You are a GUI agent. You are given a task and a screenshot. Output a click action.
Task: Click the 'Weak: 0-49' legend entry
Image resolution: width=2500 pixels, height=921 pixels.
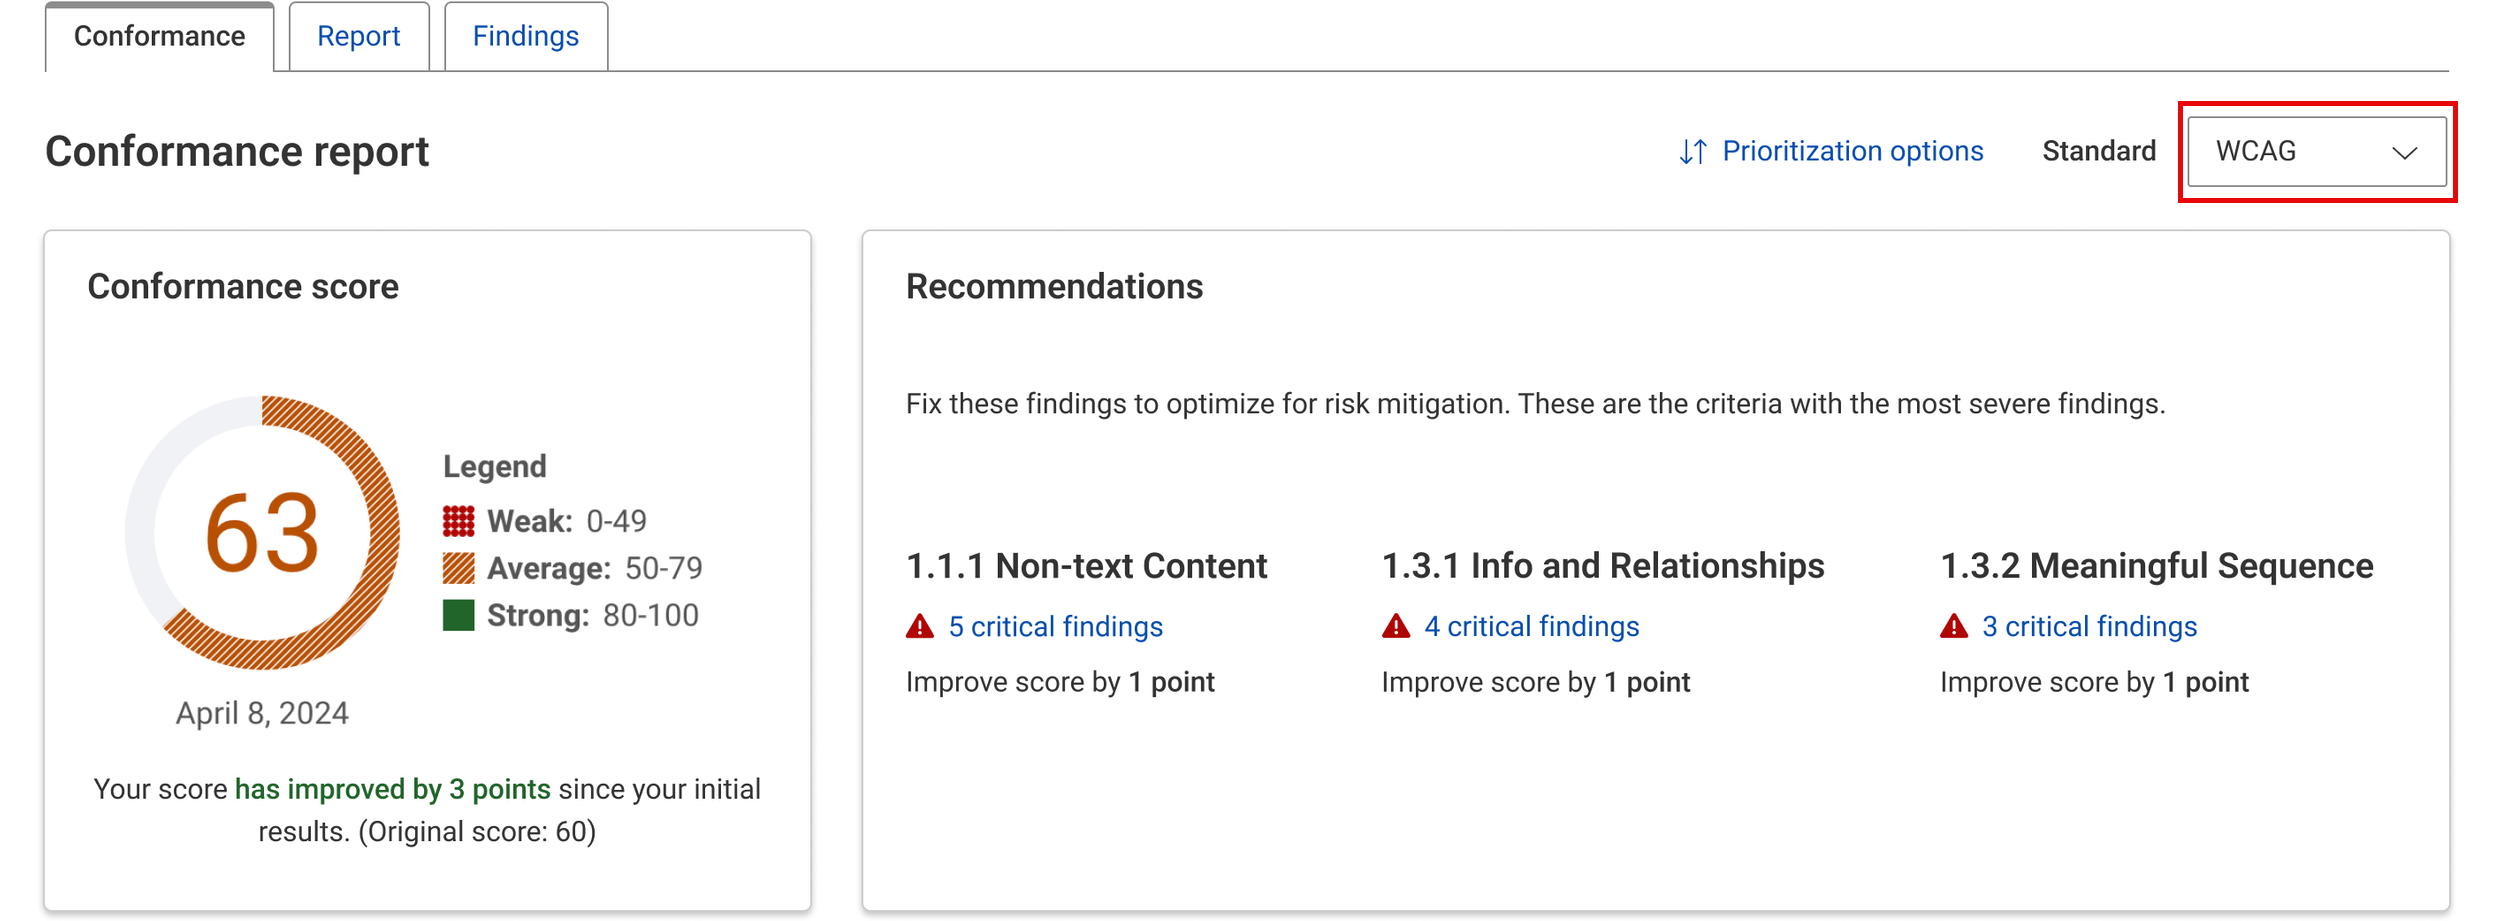click(545, 521)
